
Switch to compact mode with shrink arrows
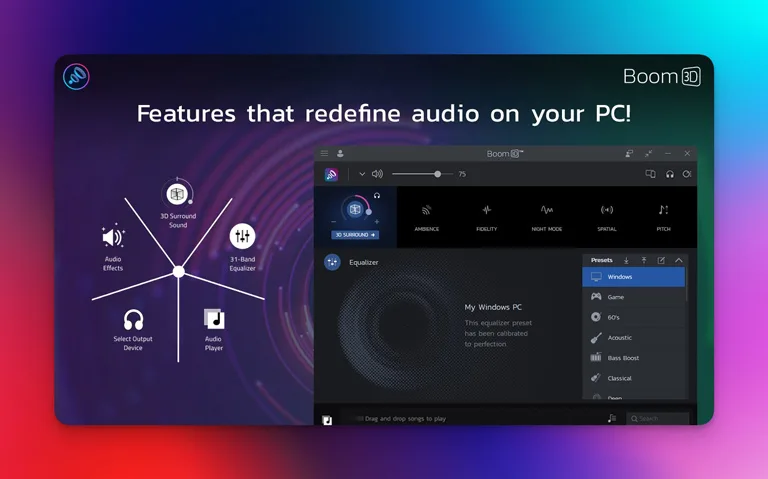coord(648,153)
